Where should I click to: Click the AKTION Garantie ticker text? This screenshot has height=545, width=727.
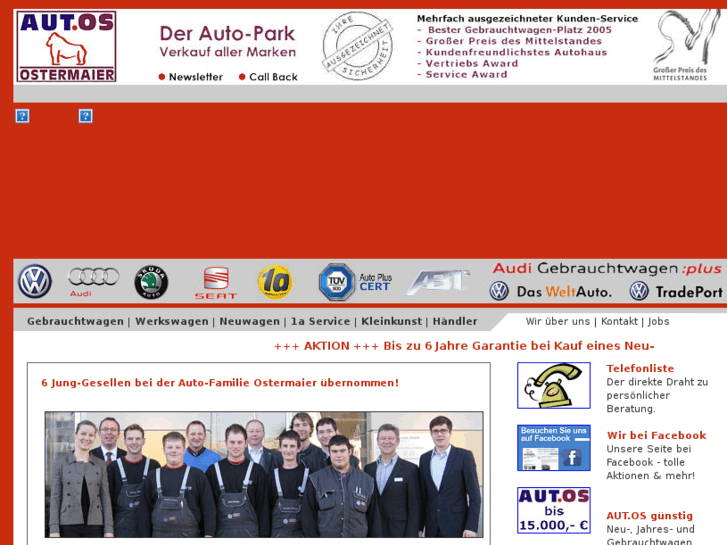pyautogui.click(x=464, y=346)
